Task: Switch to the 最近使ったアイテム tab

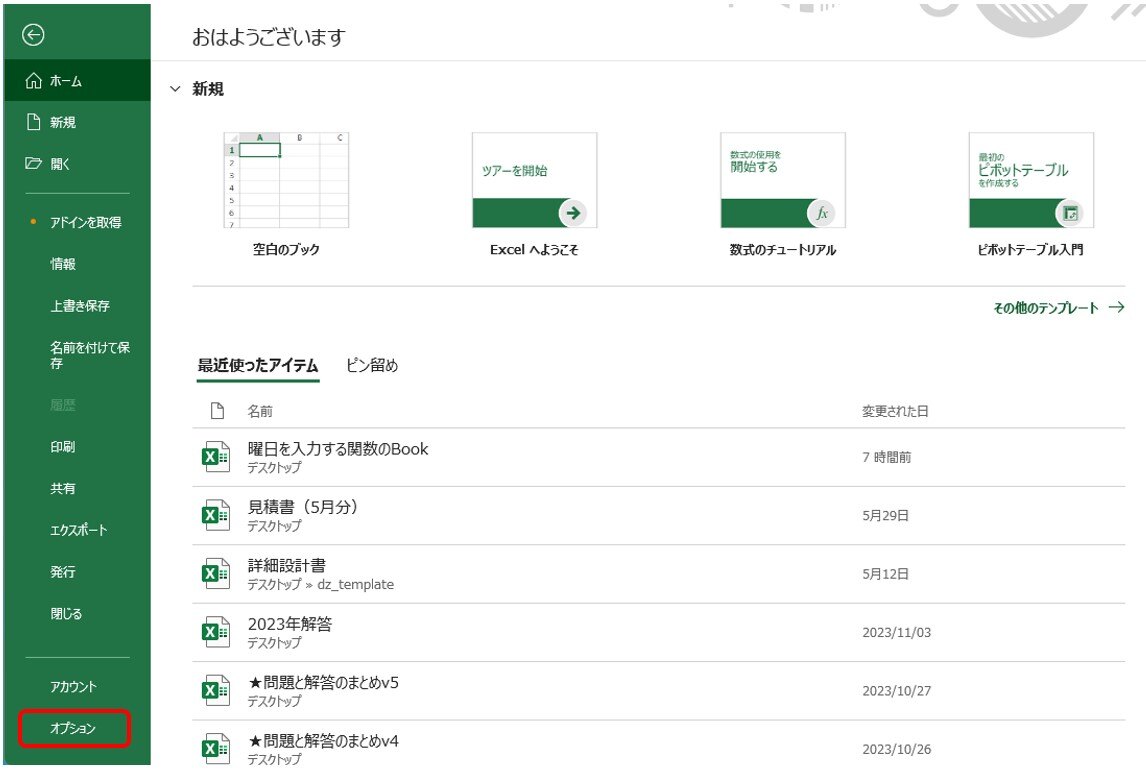Action: pos(258,365)
